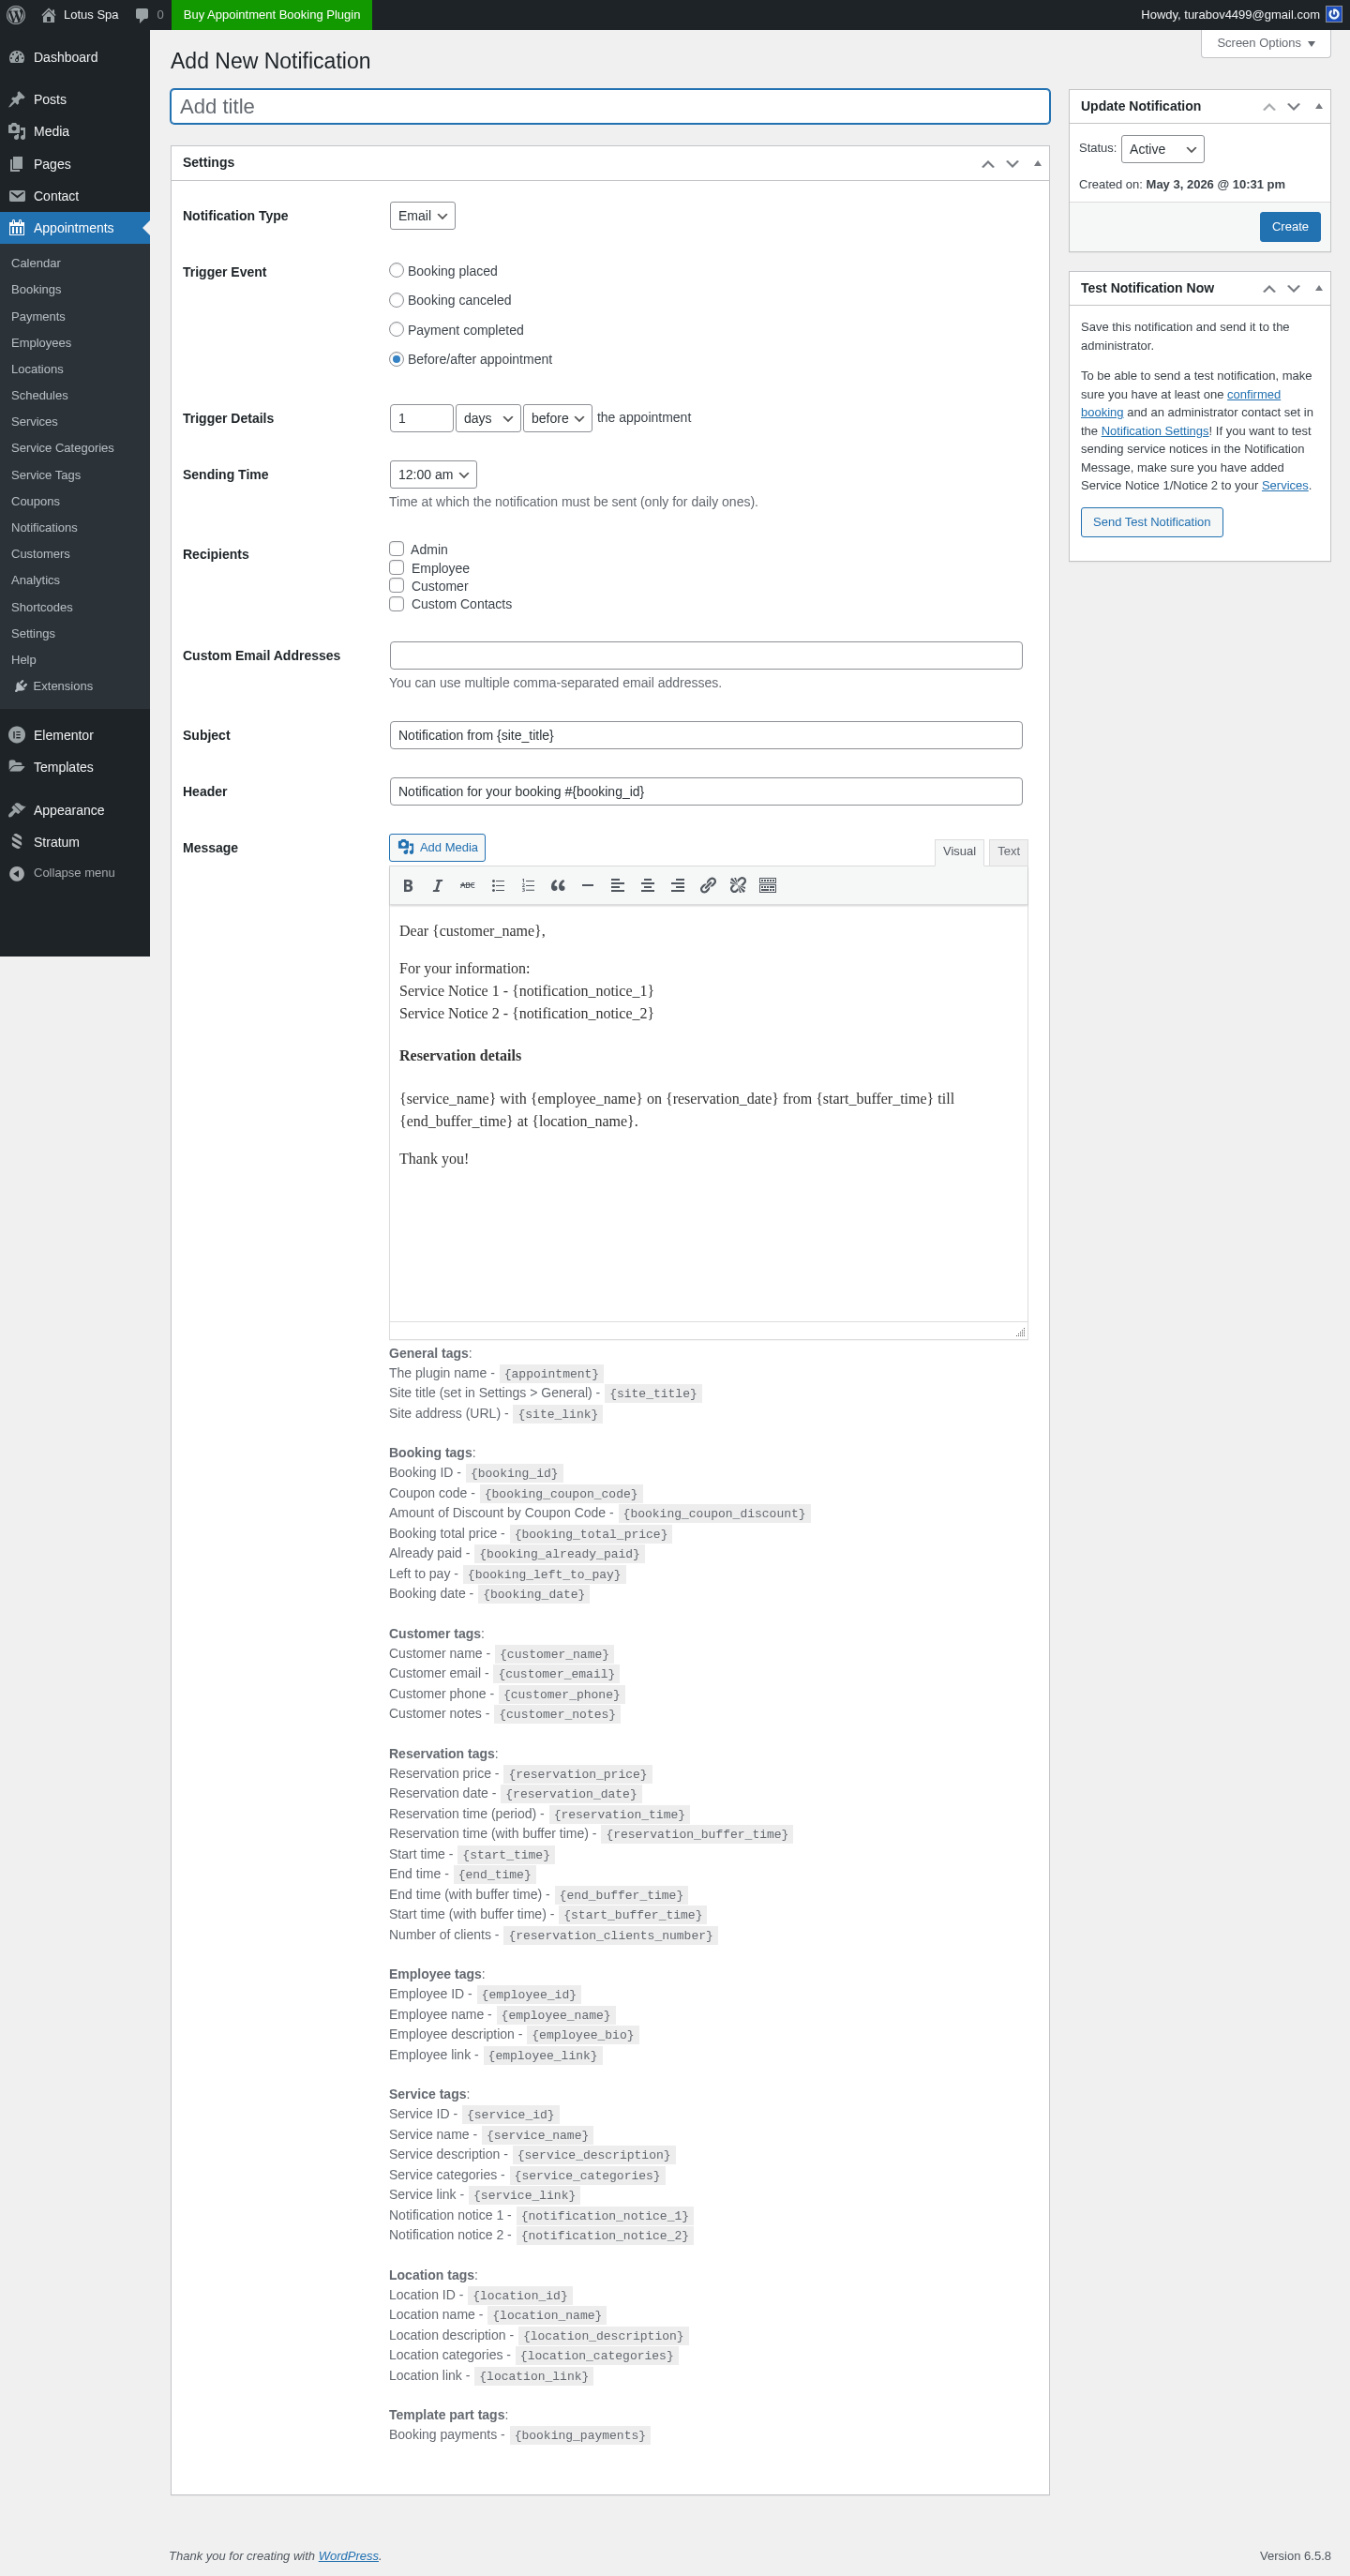Insert a numbered list
This screenshot has width=1350, height=2576.
click(x=528, y=885)
